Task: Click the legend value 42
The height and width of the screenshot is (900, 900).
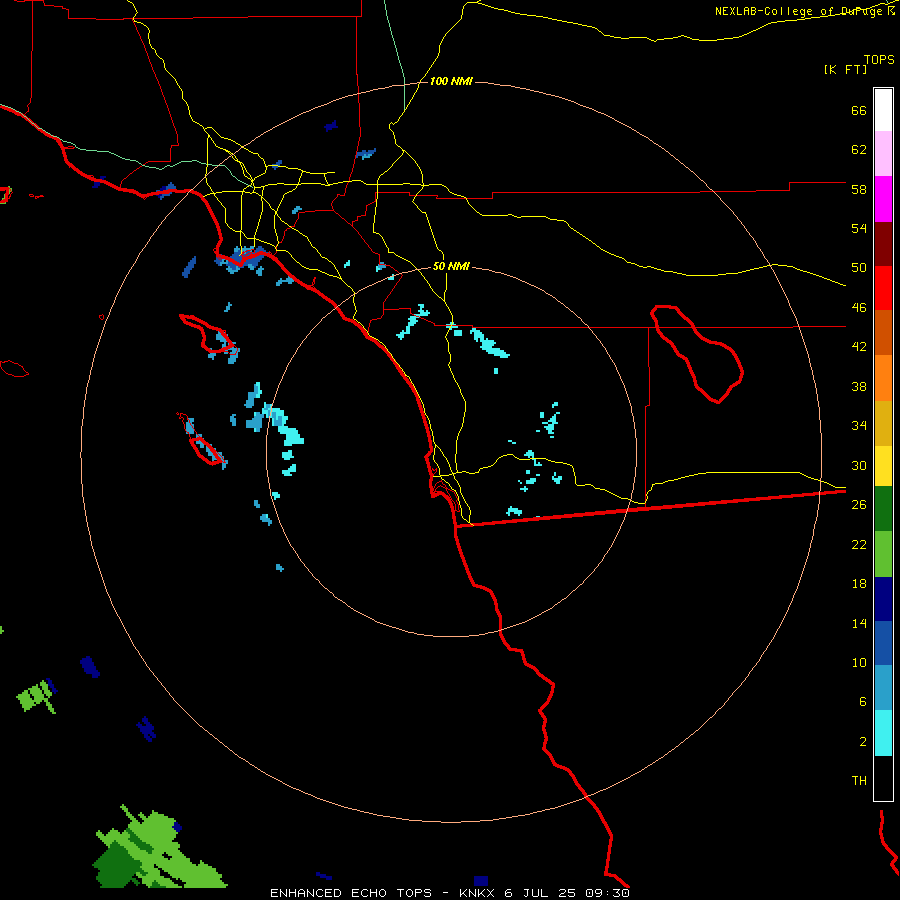Action: point(859,347)
